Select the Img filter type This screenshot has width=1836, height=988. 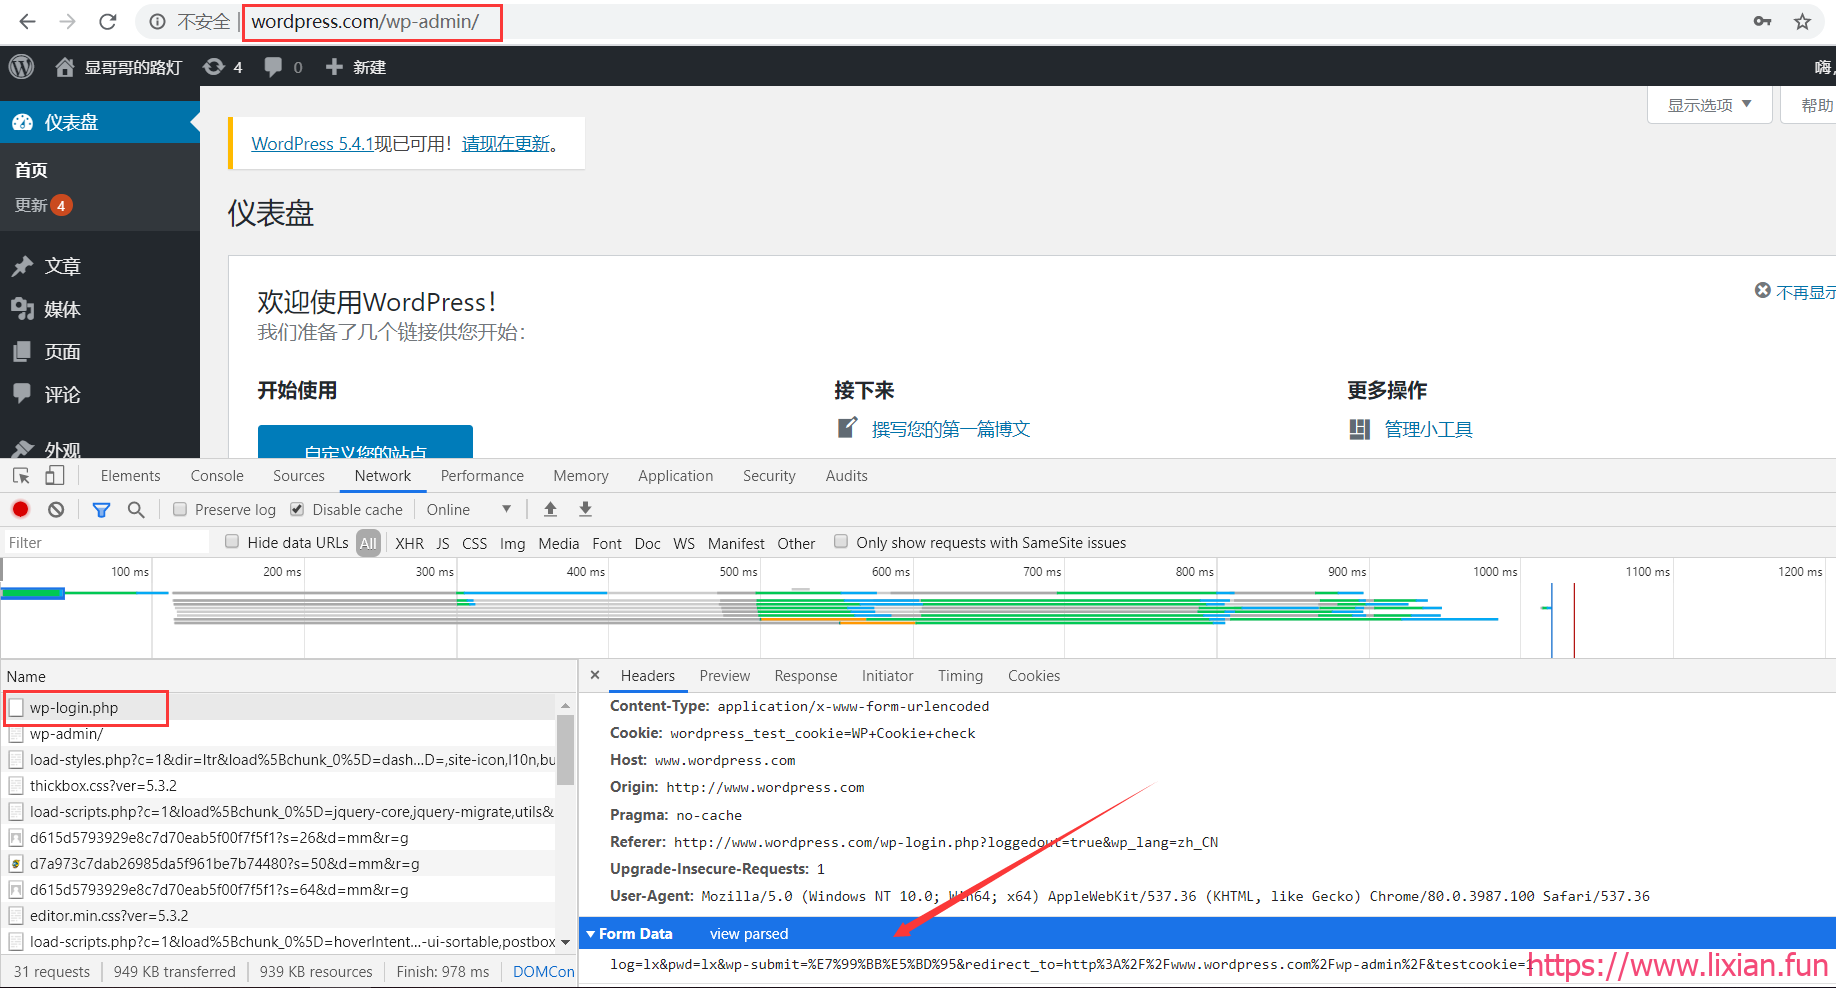click(x=512, y=543)
